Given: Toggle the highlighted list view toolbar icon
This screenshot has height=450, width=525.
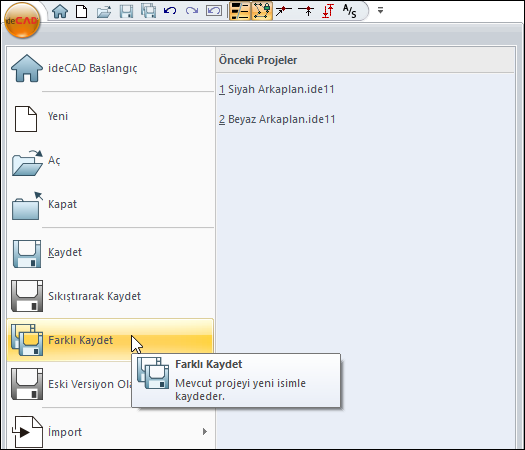Looking at the screenshot, I should (x=240, y=11).
